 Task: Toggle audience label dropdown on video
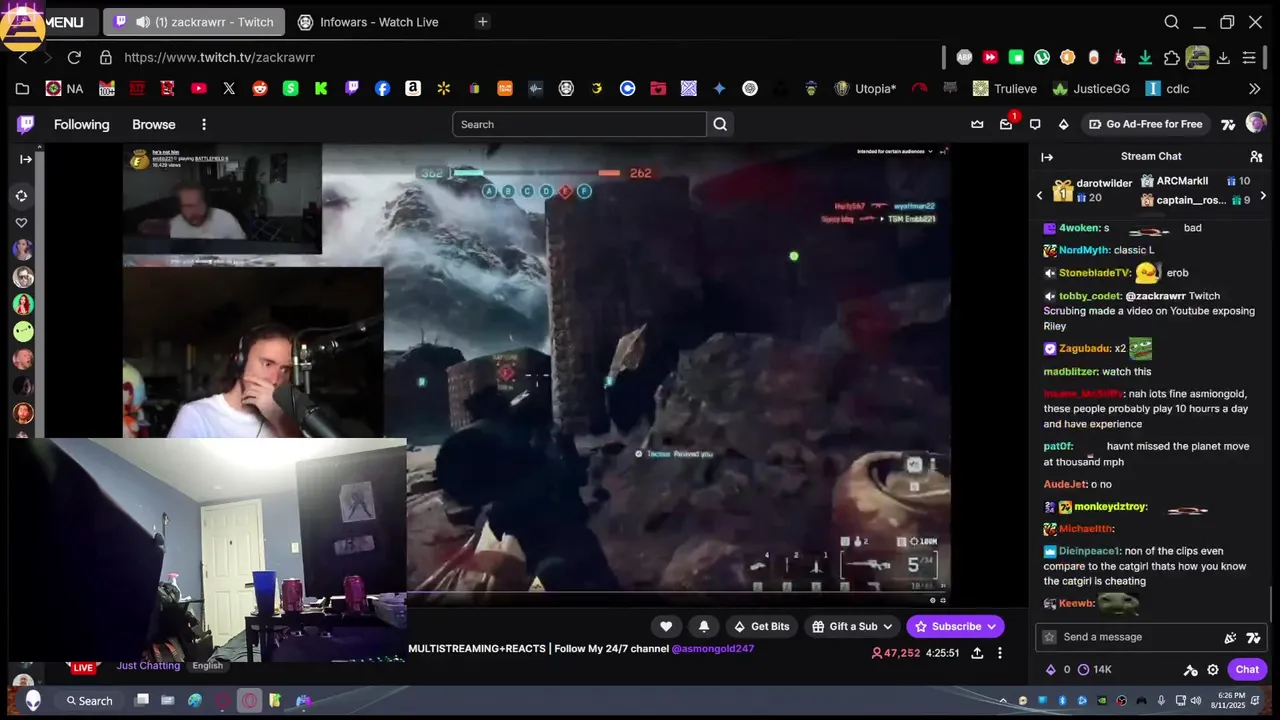tap(895, 151)
